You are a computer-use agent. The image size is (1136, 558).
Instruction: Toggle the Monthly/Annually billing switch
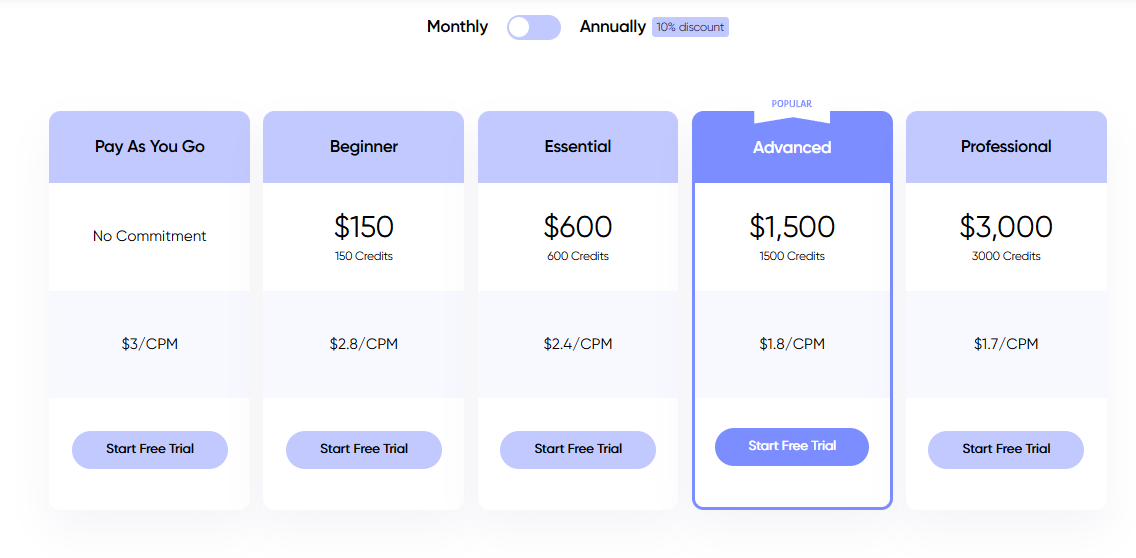point(534,28)
